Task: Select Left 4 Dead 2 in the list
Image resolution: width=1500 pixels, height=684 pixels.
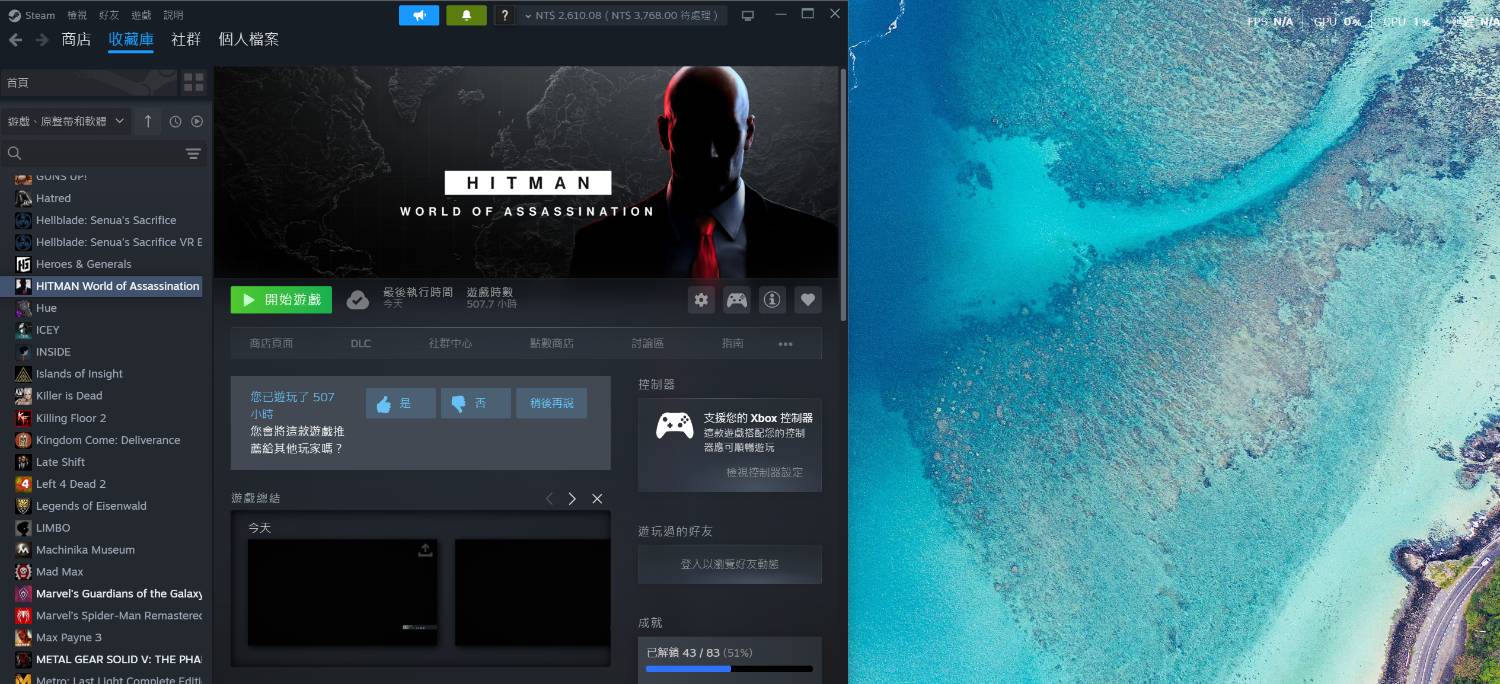Action: (107, 484)
